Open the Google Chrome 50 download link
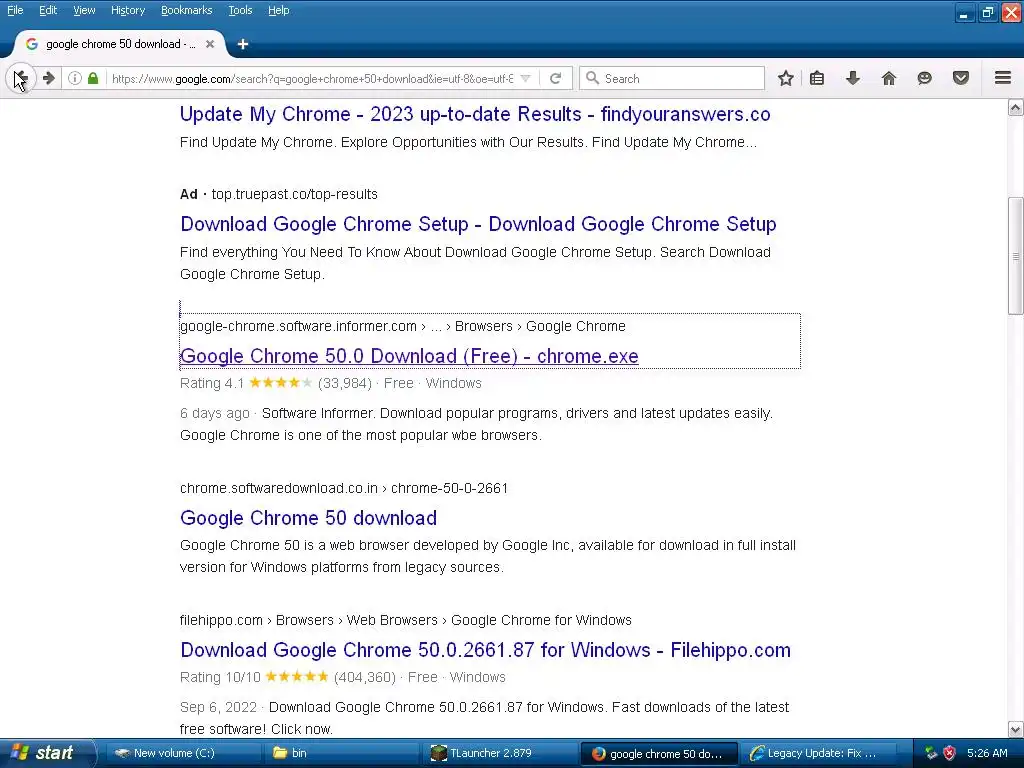This screenshot has width=1024, height=768. point(308,518)
